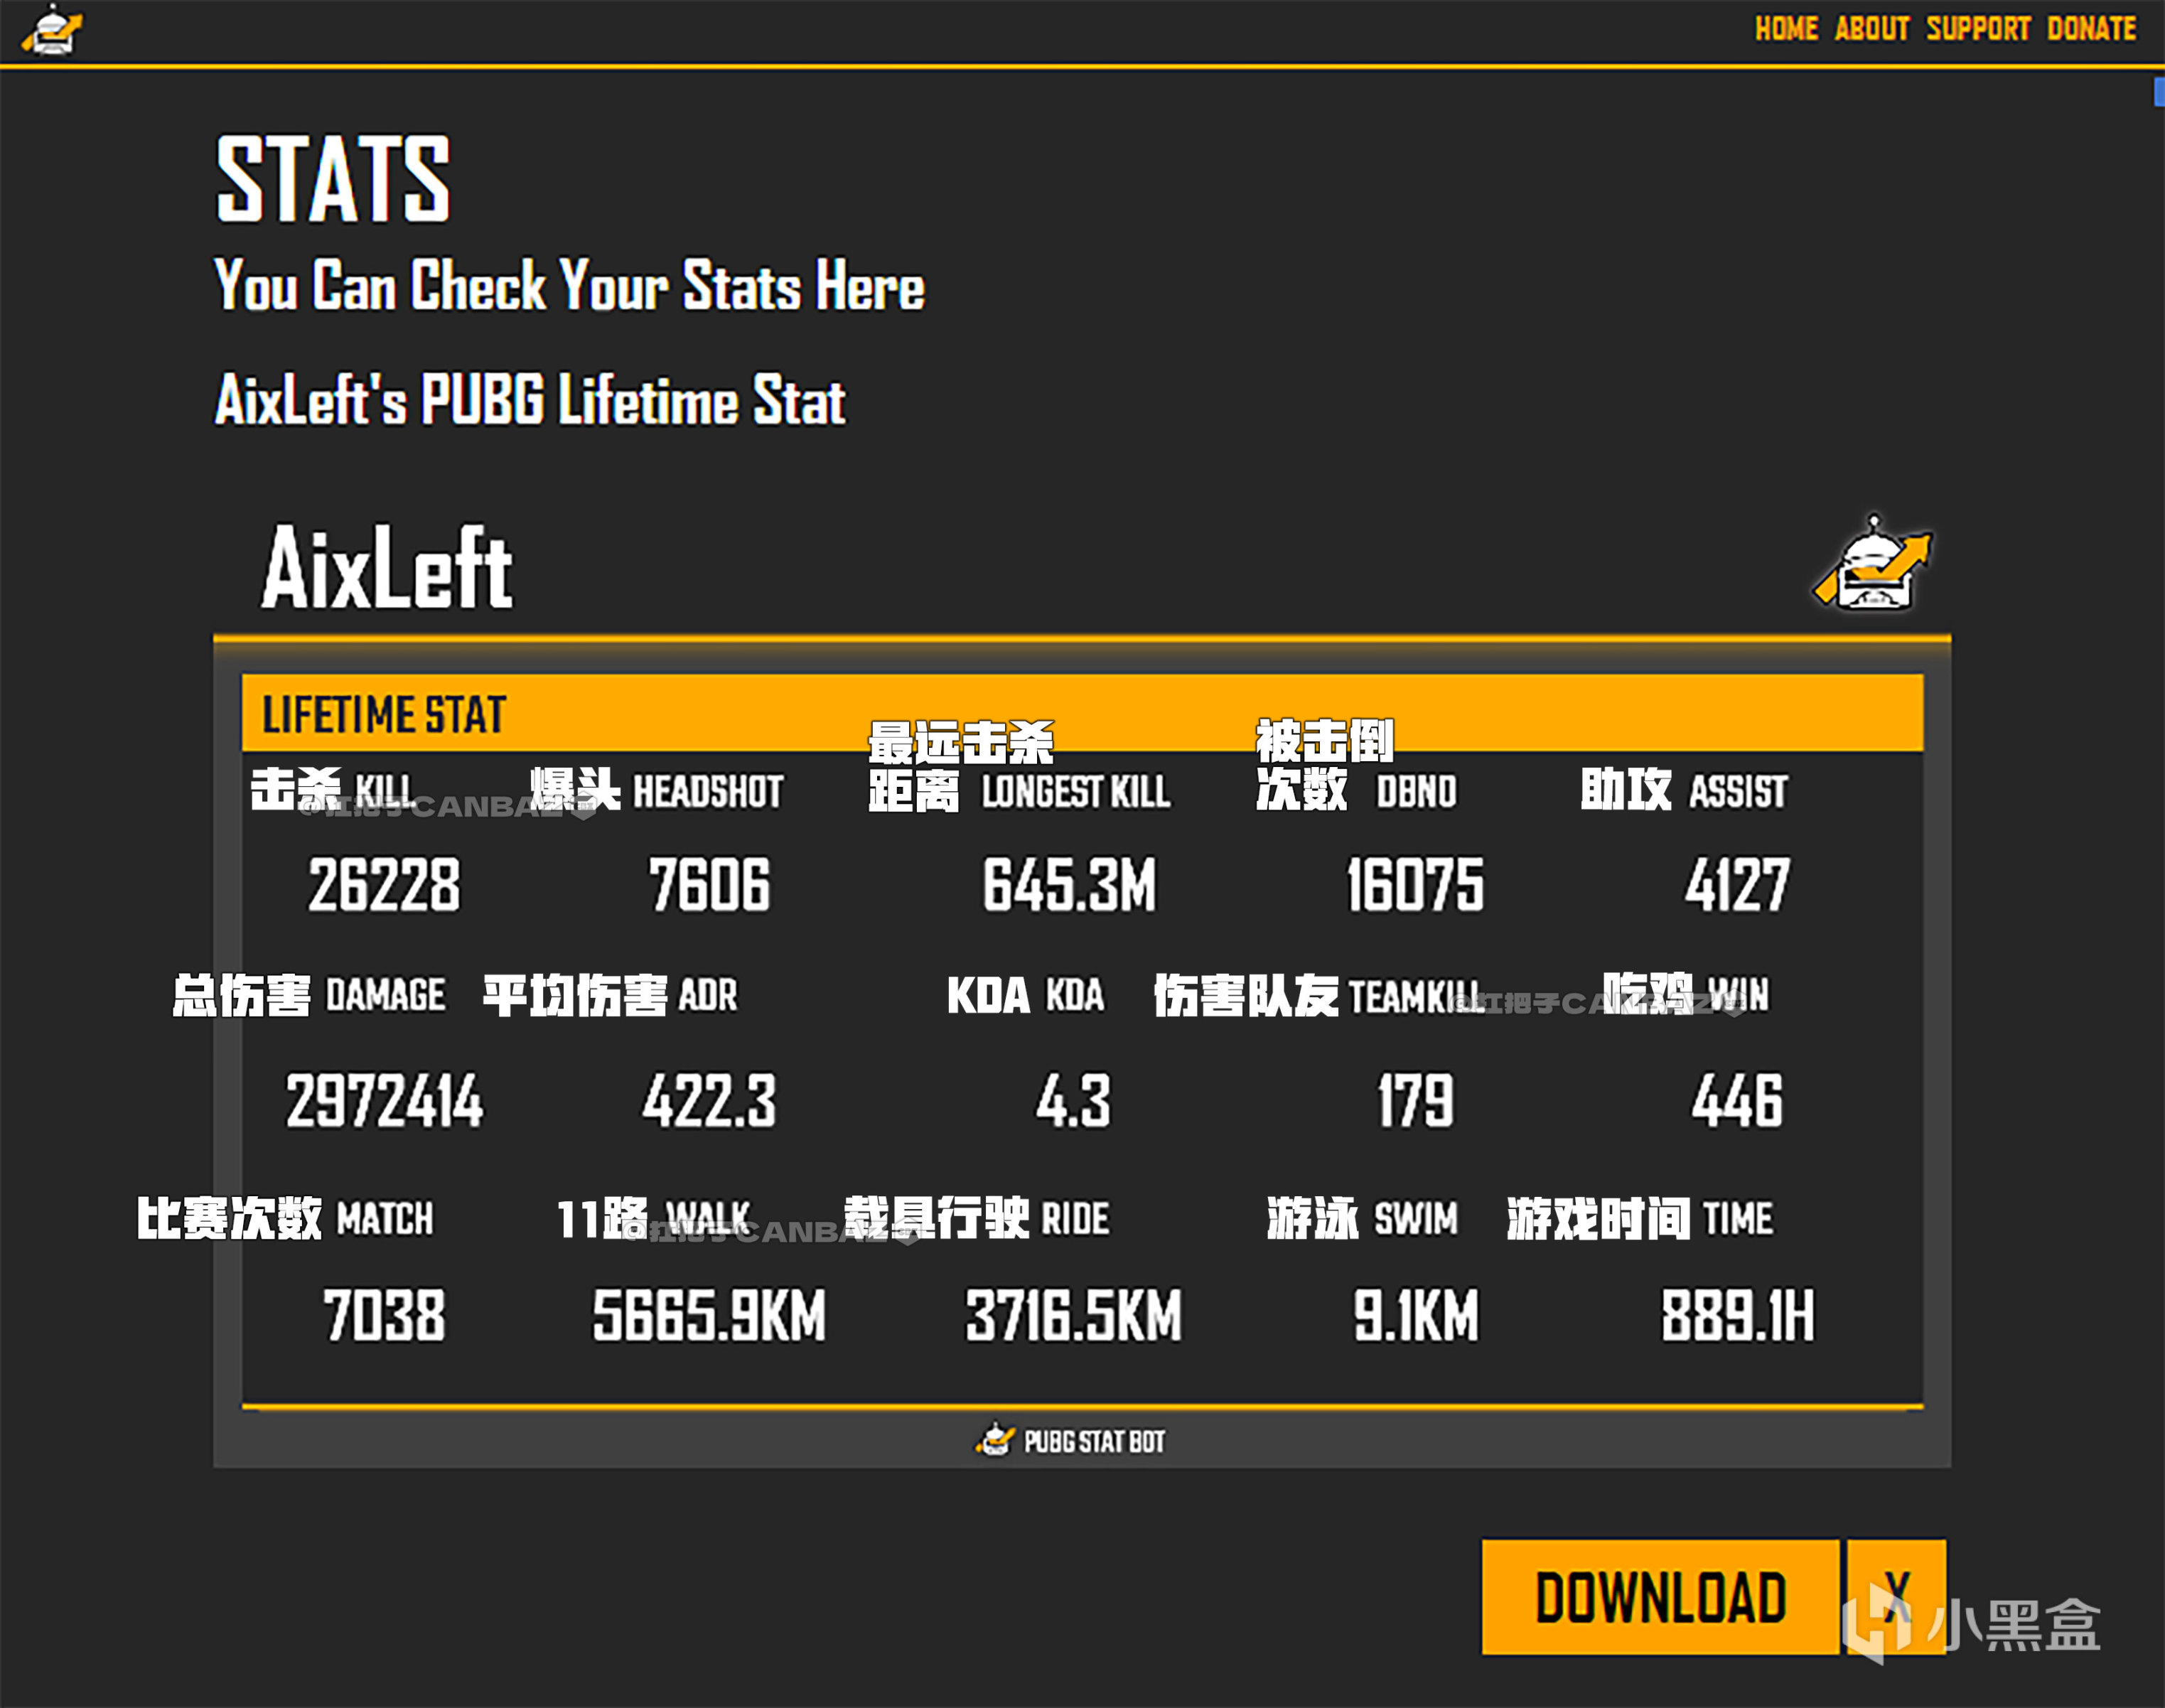
Task: Click the HEADSHOT column label
Action: [708, 792]
